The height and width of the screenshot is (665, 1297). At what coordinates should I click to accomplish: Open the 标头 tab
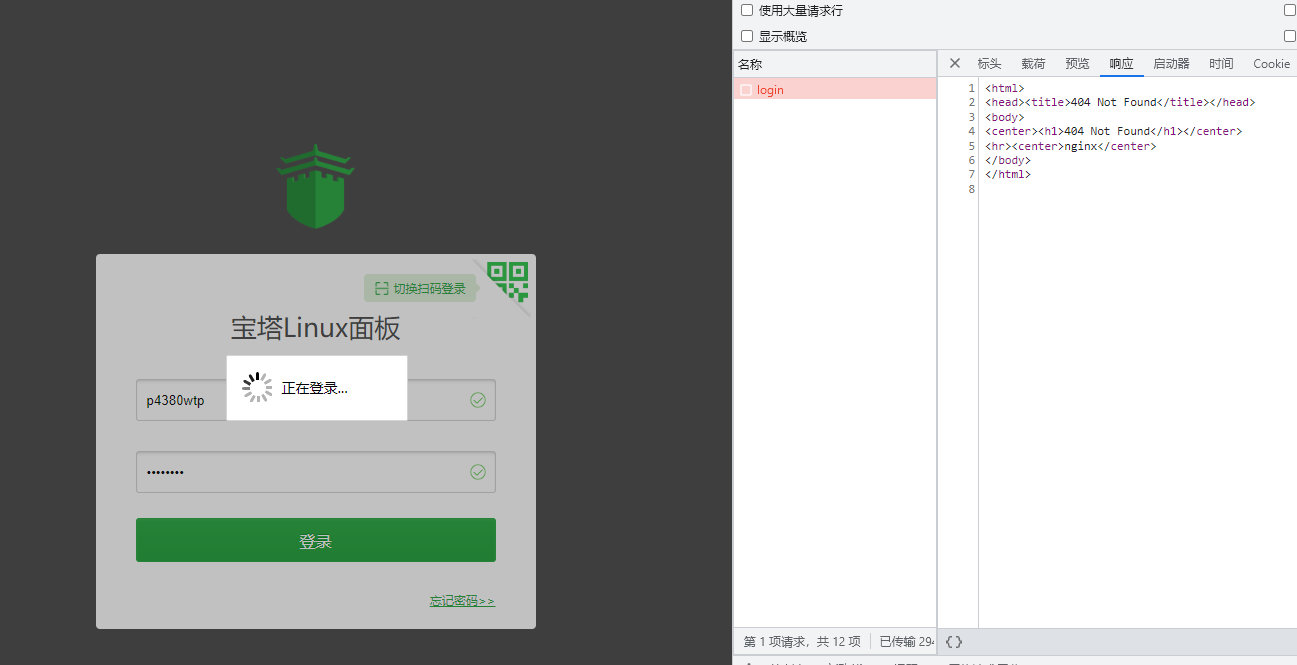tap(989, 64)
